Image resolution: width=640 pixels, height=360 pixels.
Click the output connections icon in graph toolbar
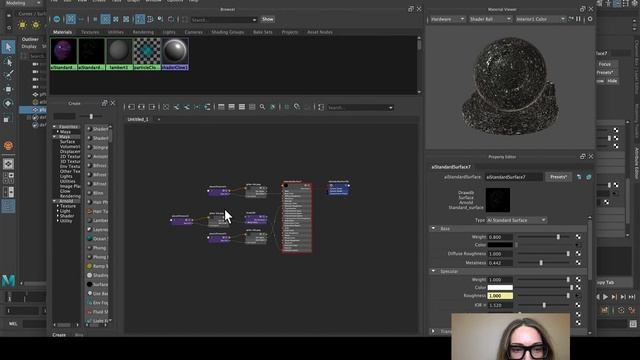[x=152, y=107]
